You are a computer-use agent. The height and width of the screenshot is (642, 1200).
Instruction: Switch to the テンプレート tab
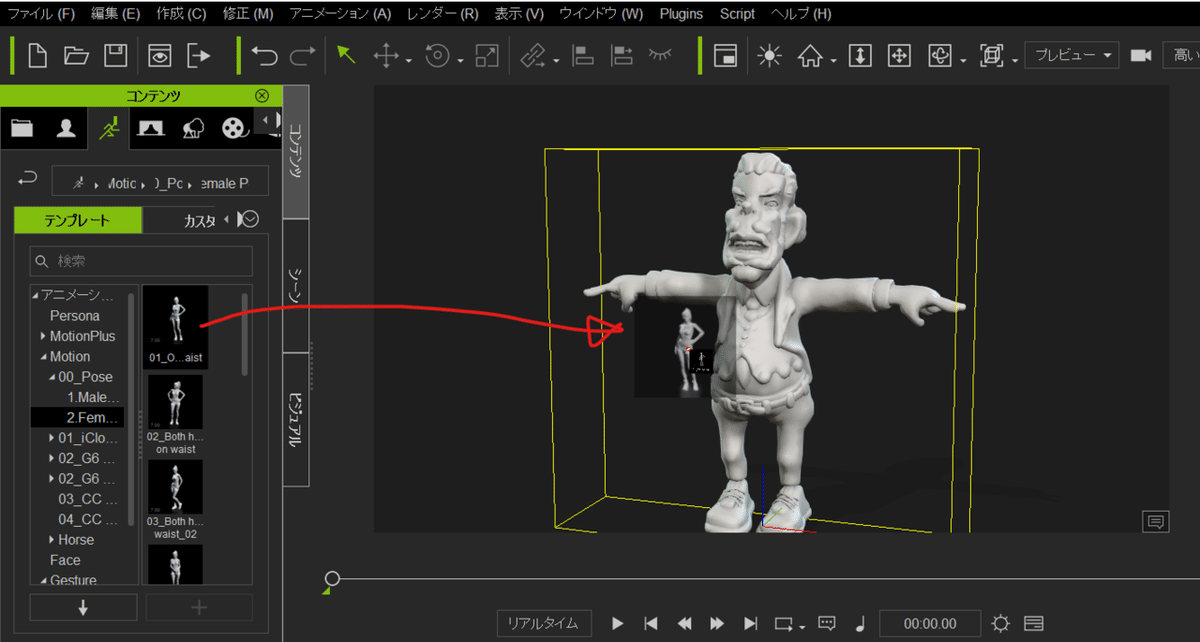(77, 220)
